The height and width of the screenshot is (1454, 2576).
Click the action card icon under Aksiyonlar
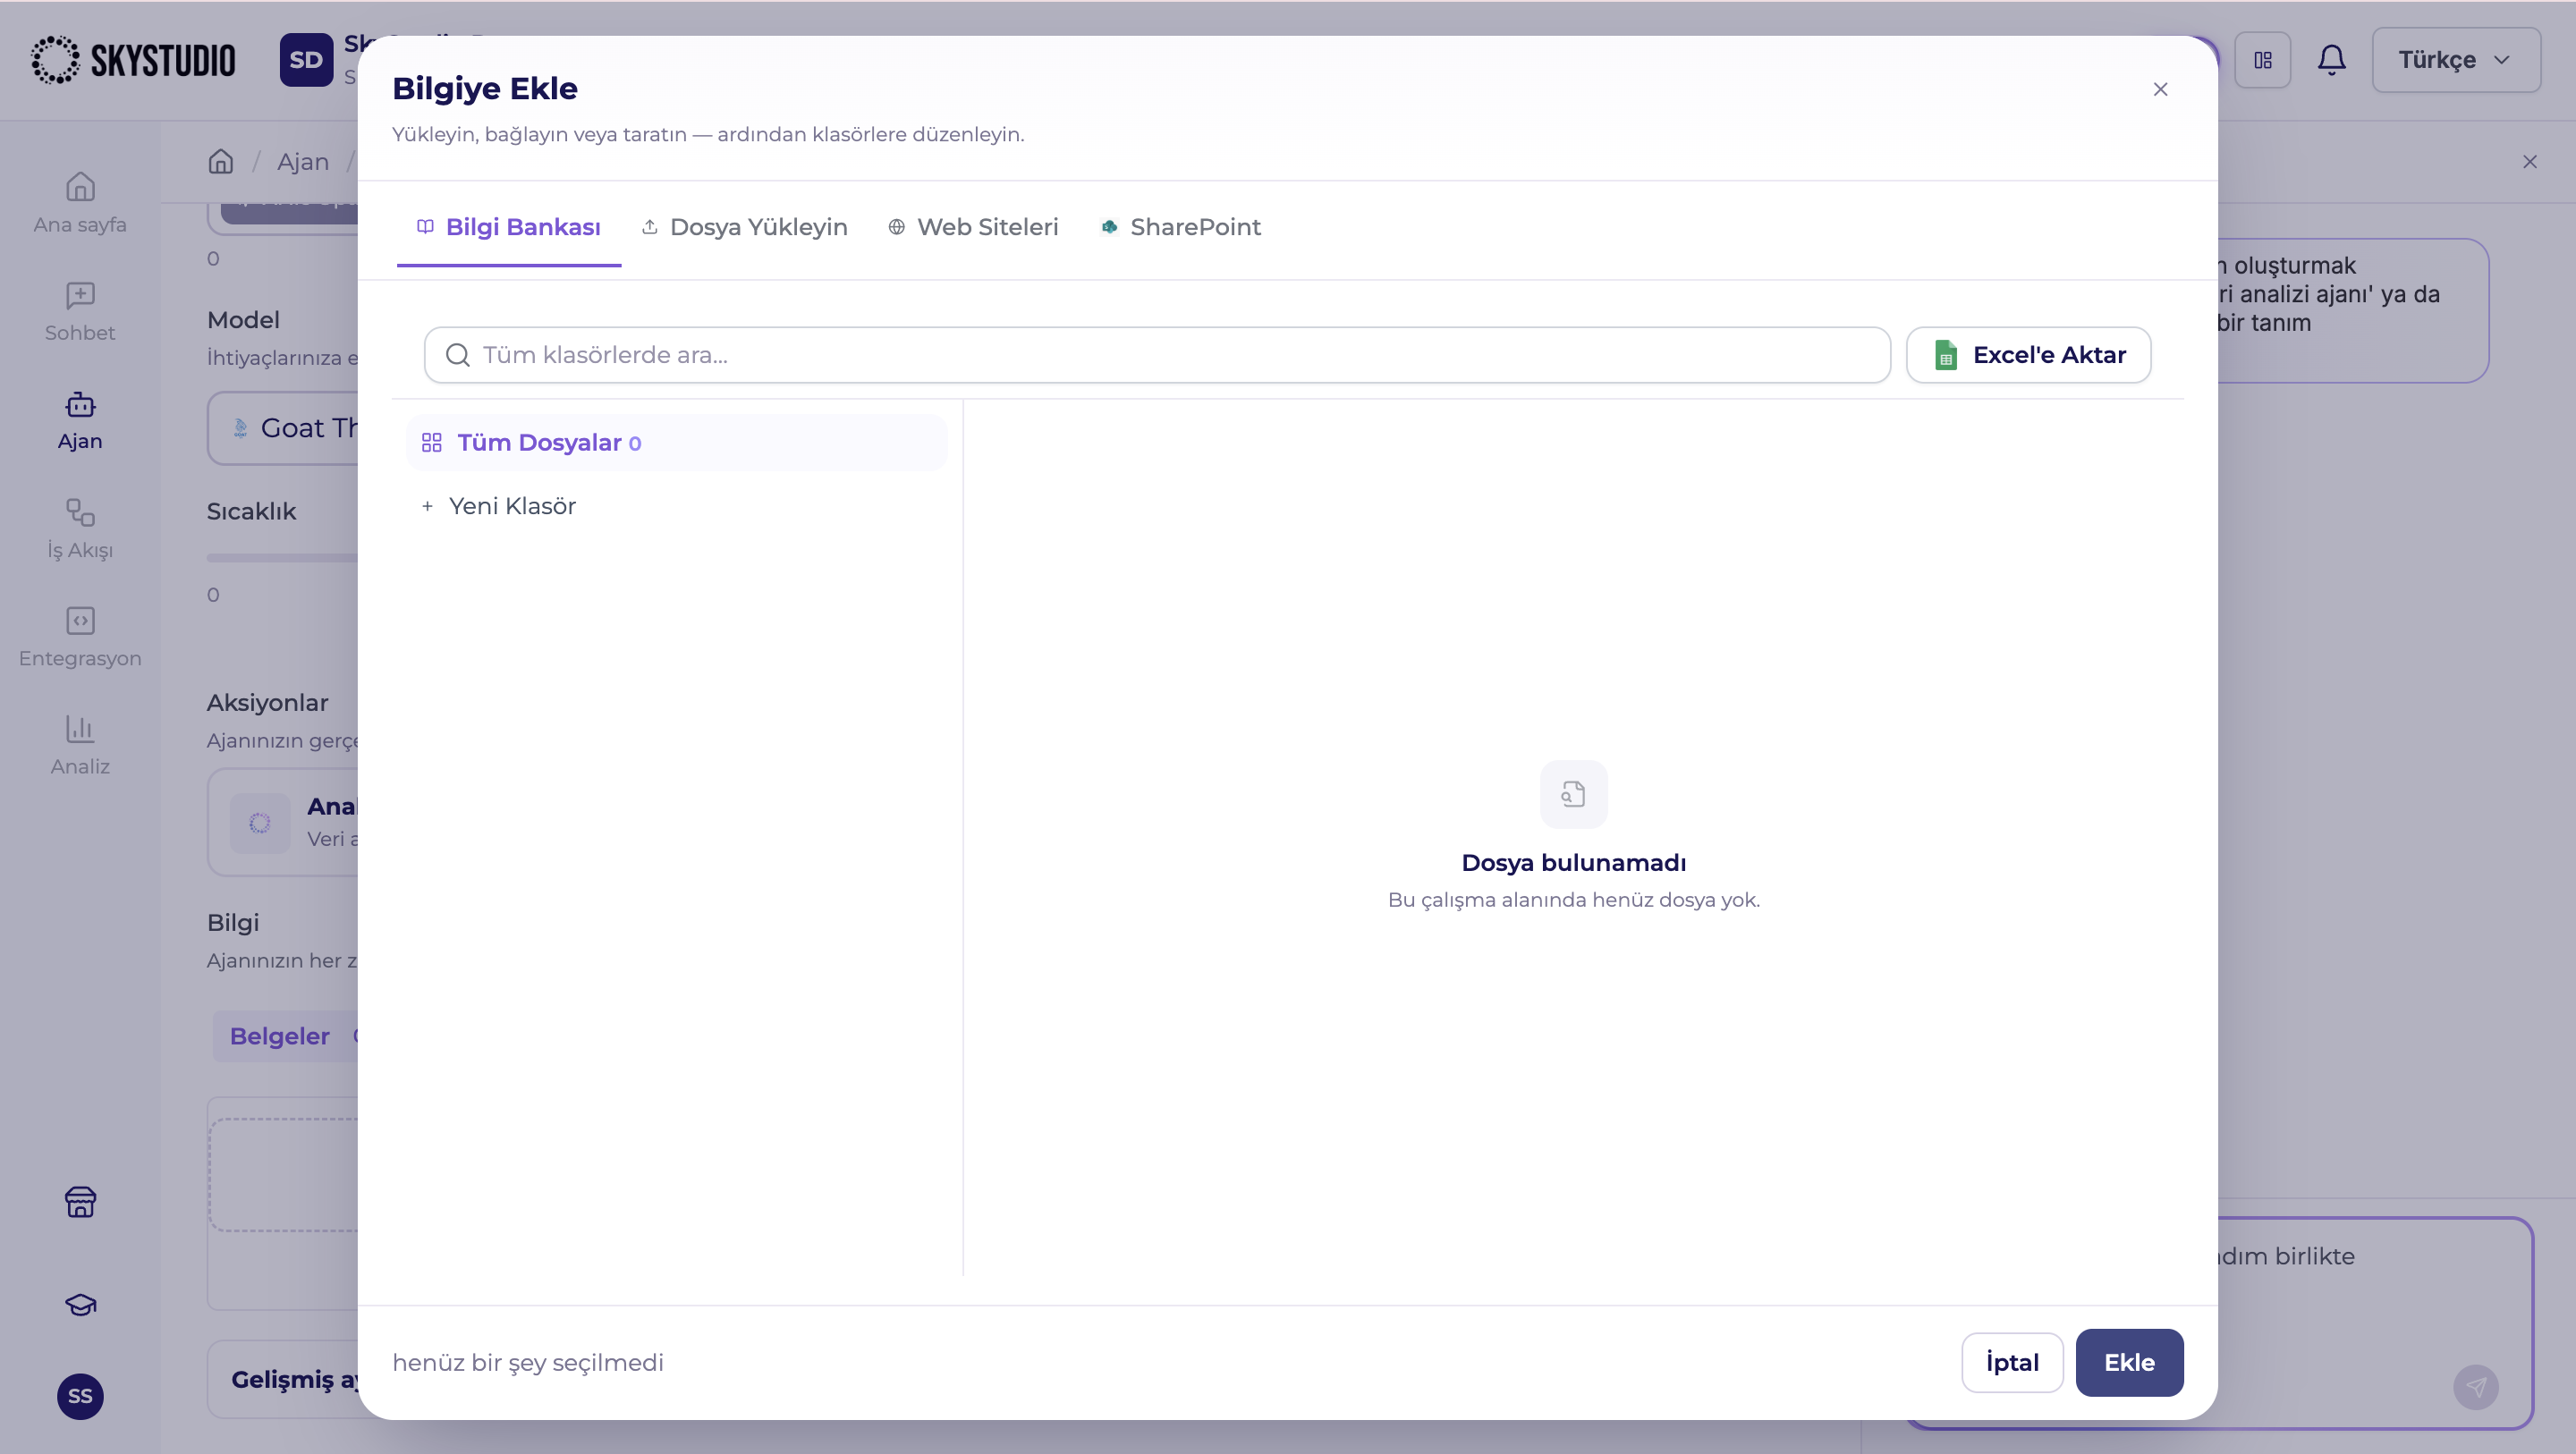pyautogui.click(x=260, y=823)
